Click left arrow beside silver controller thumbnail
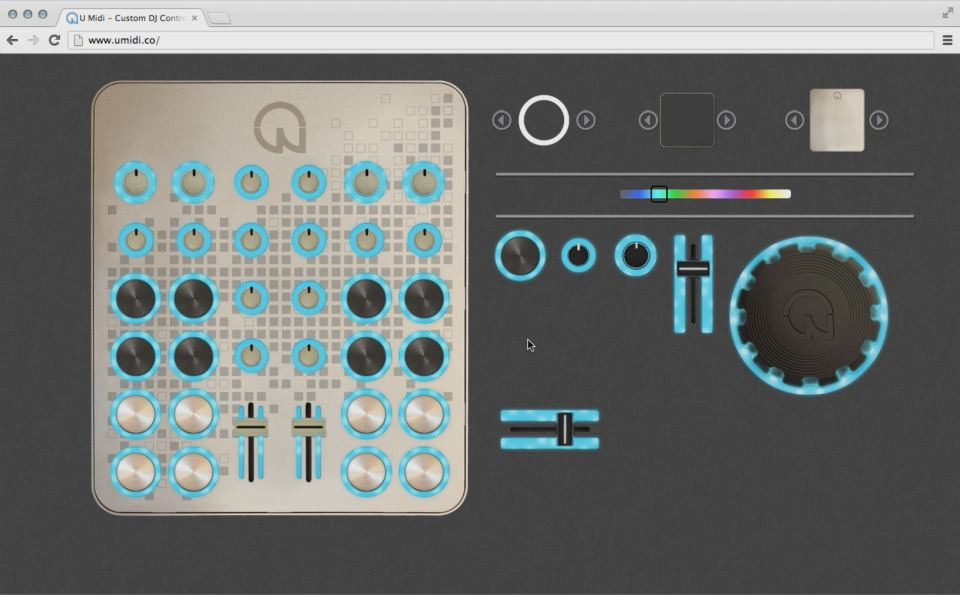This screenshot has height=595, width=960. point(794,120)
